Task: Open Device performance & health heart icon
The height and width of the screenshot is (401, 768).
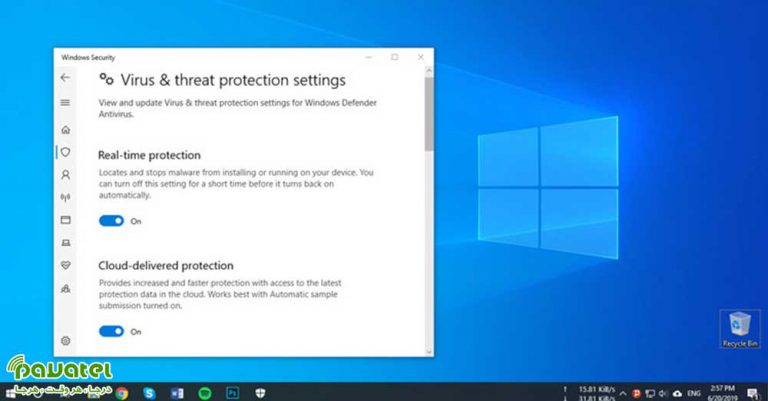Action: [66, 265]
